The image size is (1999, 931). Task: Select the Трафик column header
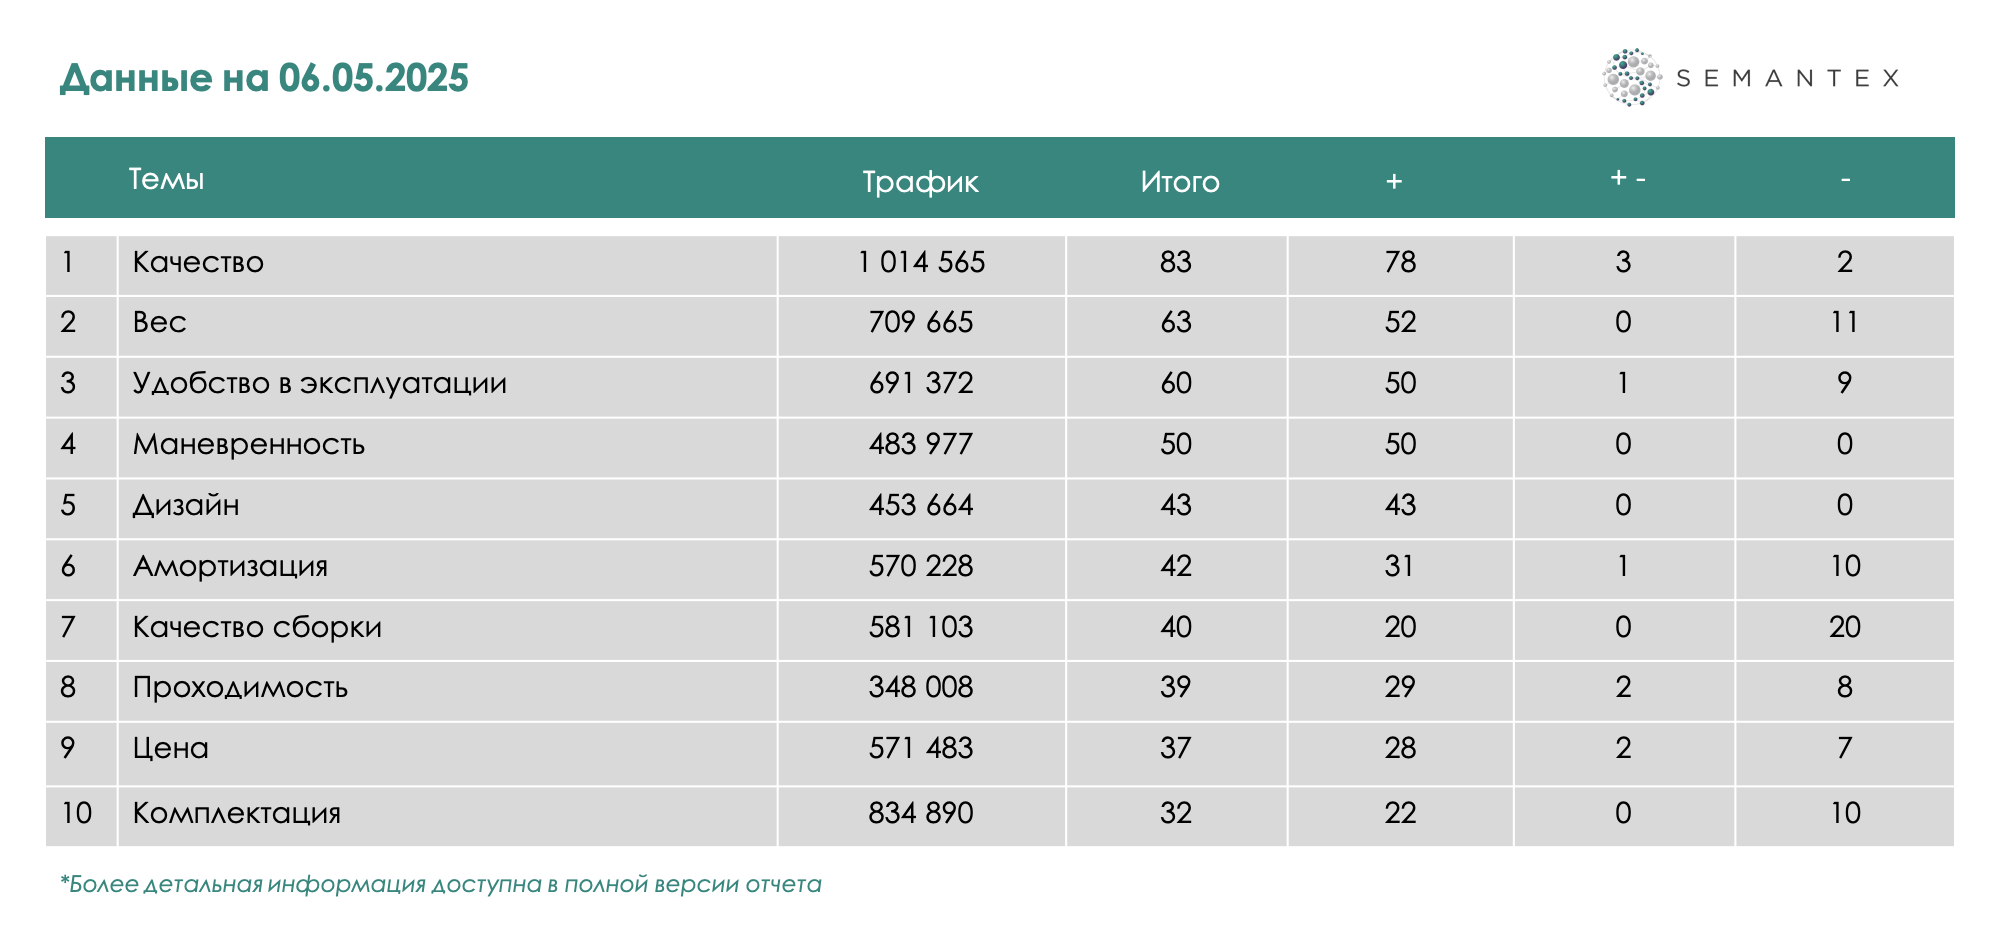(x=920, y=182)
